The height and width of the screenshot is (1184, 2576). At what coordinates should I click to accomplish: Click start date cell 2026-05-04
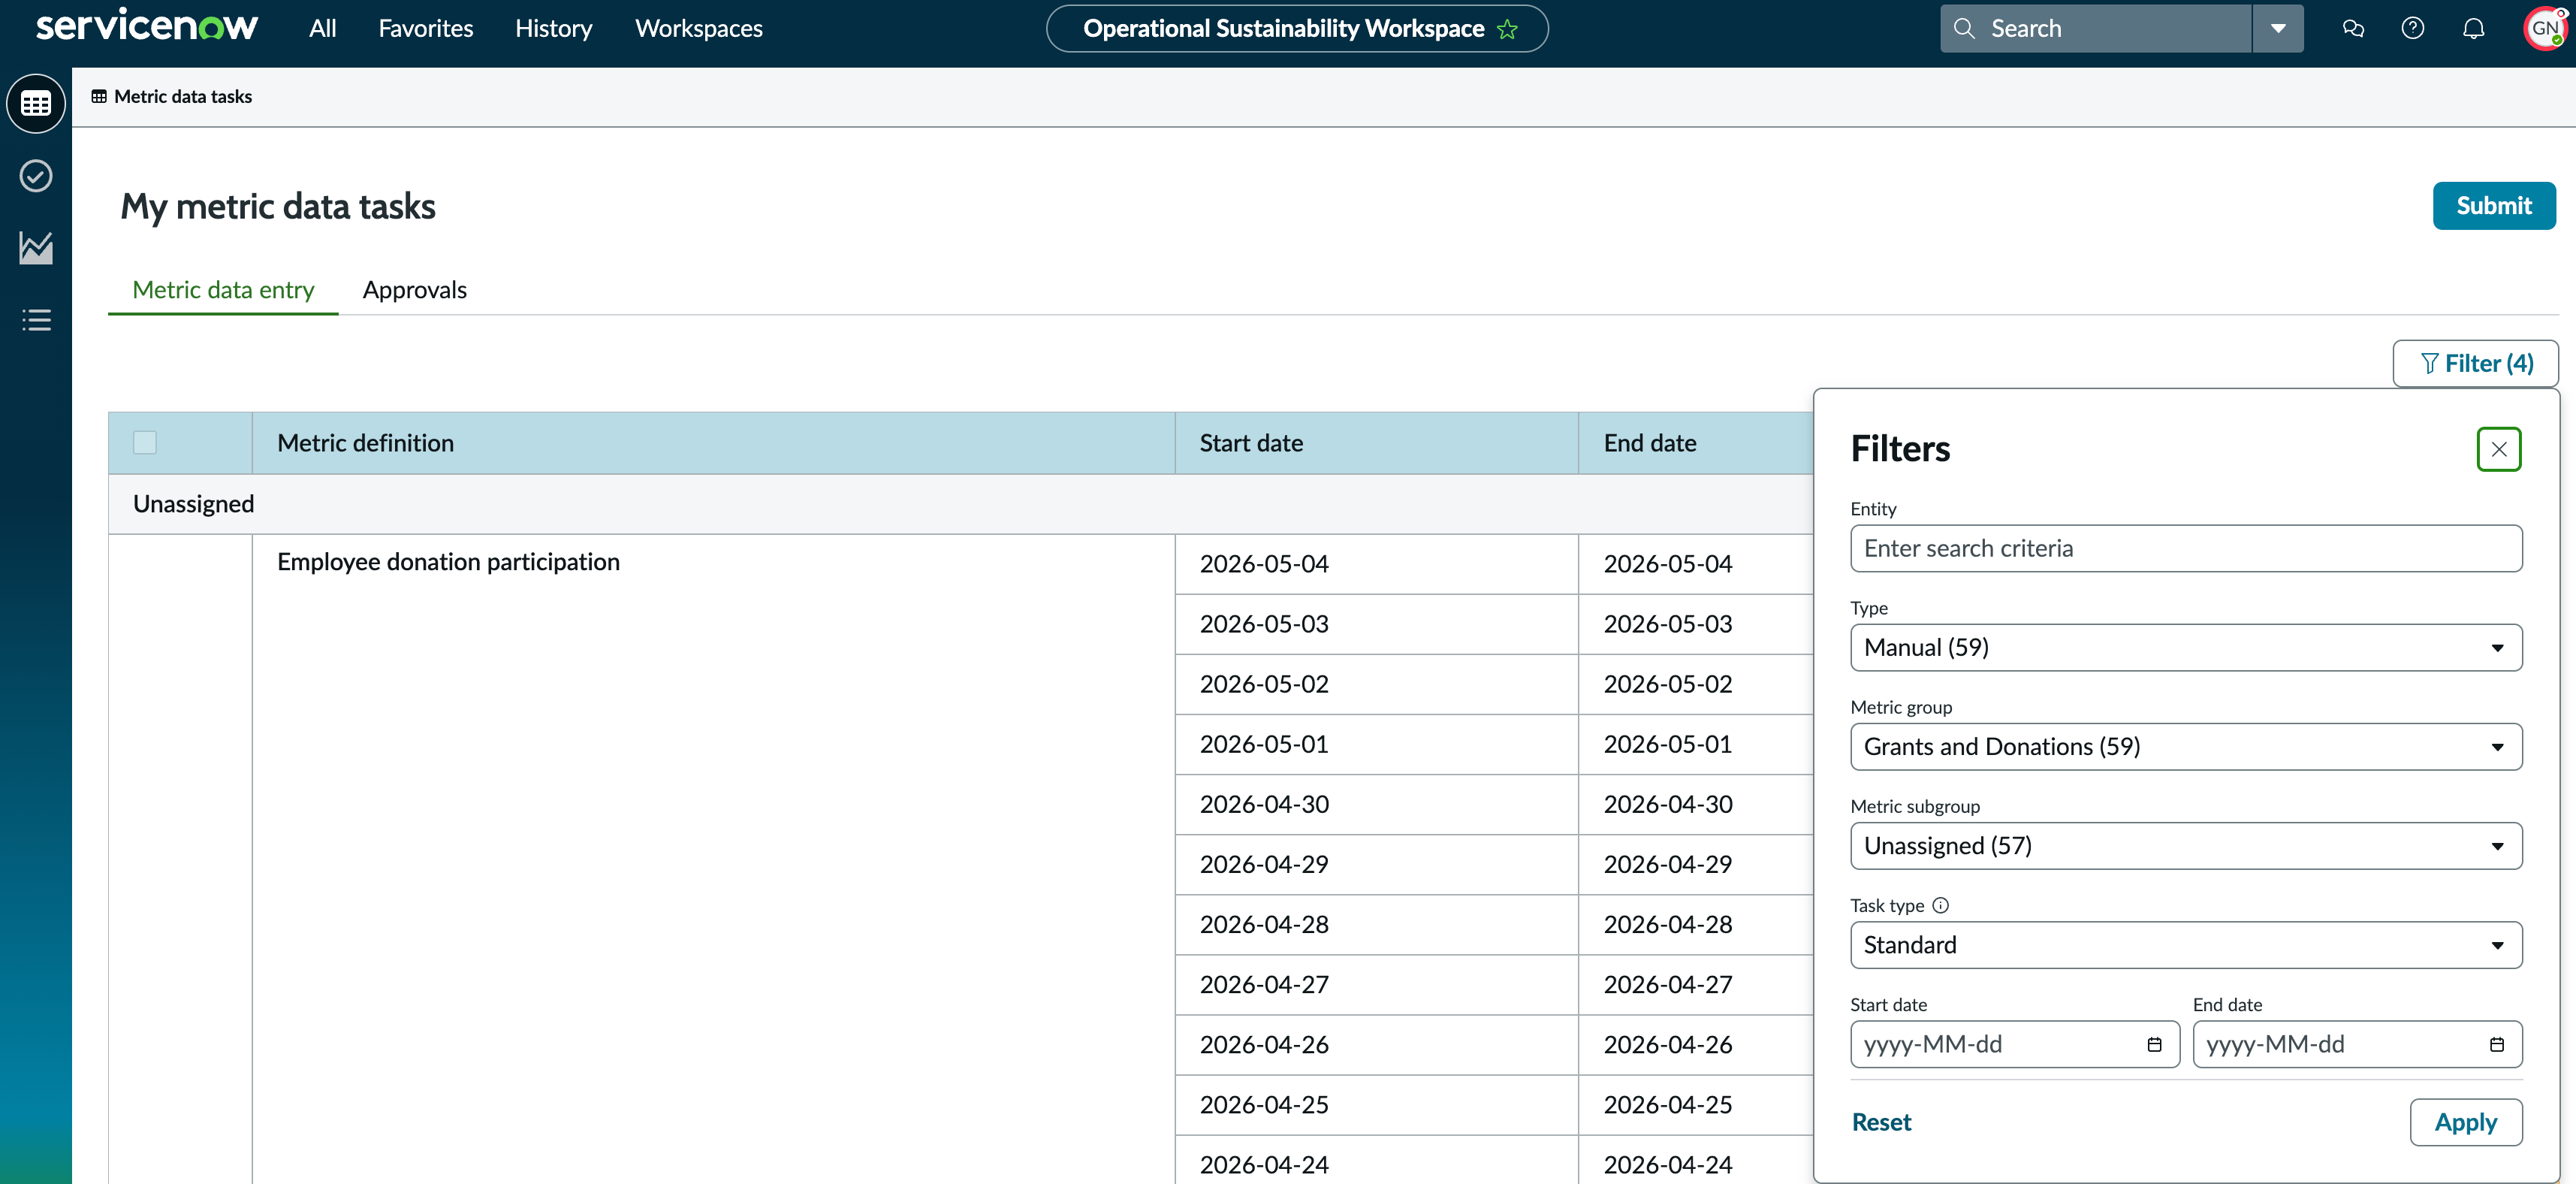point(1376,564)
